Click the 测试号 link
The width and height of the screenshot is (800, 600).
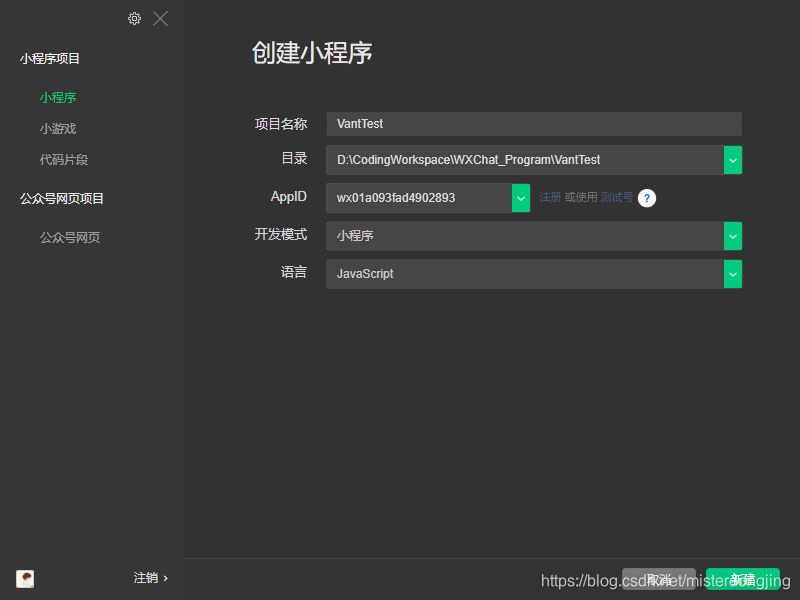point(616,197)
